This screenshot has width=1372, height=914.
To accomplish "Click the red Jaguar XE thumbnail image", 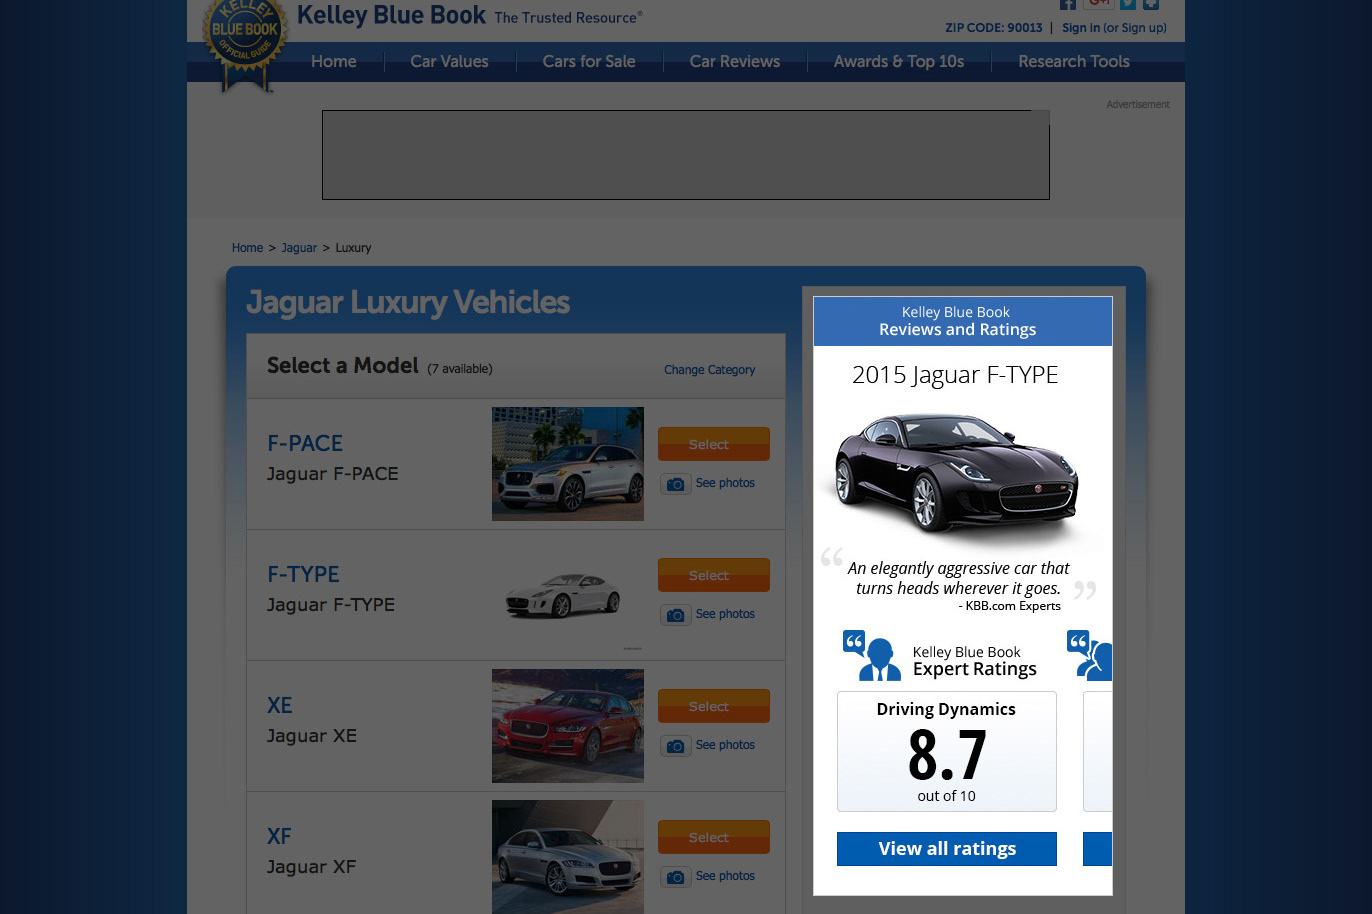I will pyautogui.click(x=568, y=726).
